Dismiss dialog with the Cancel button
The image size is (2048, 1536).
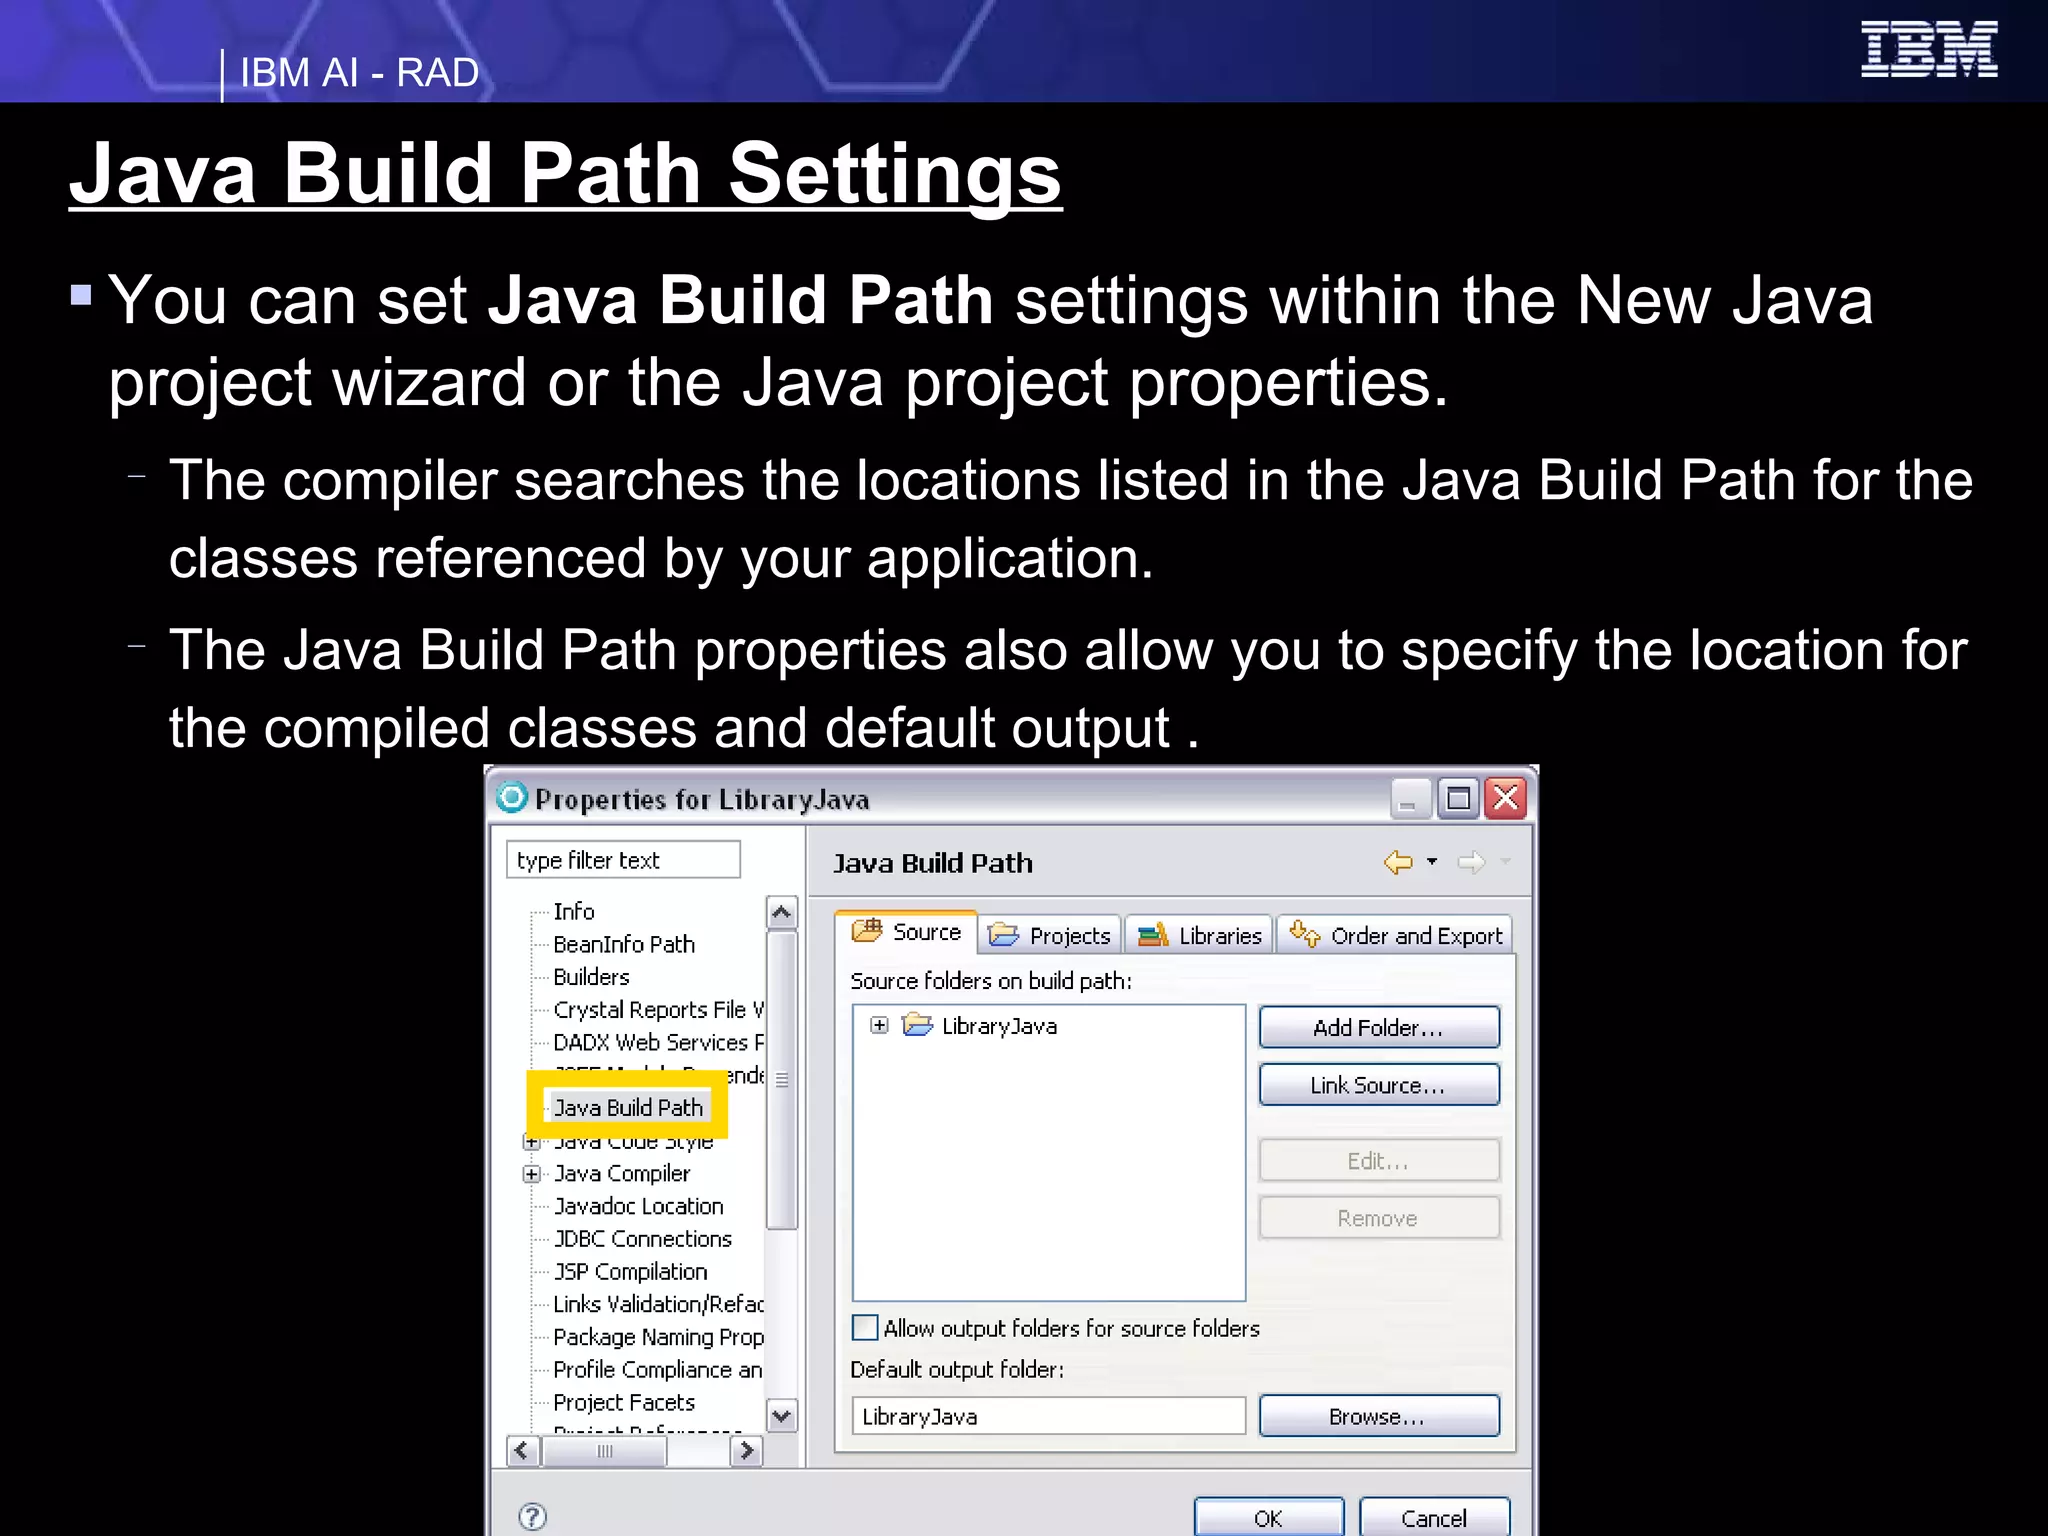tap(1434, 1517)
